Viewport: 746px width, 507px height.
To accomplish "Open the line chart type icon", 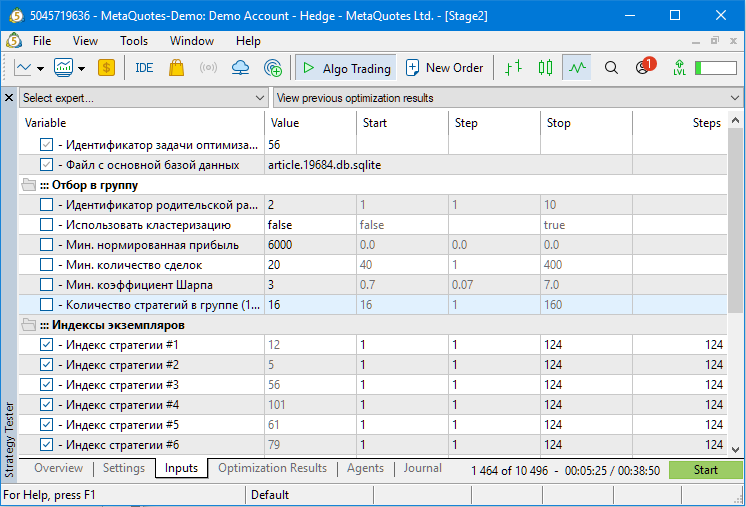I will (x=22, y=68).
